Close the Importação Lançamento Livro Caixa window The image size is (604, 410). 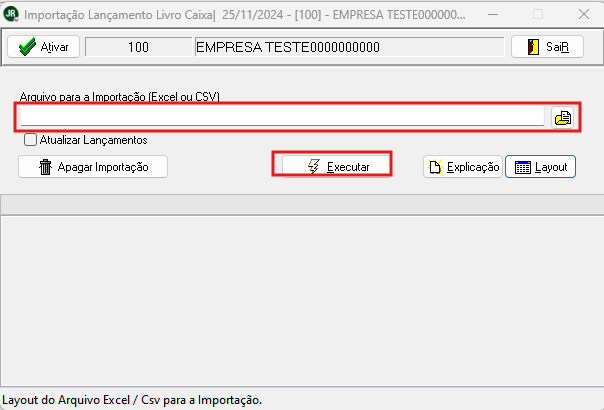click(x=584, y=14)
